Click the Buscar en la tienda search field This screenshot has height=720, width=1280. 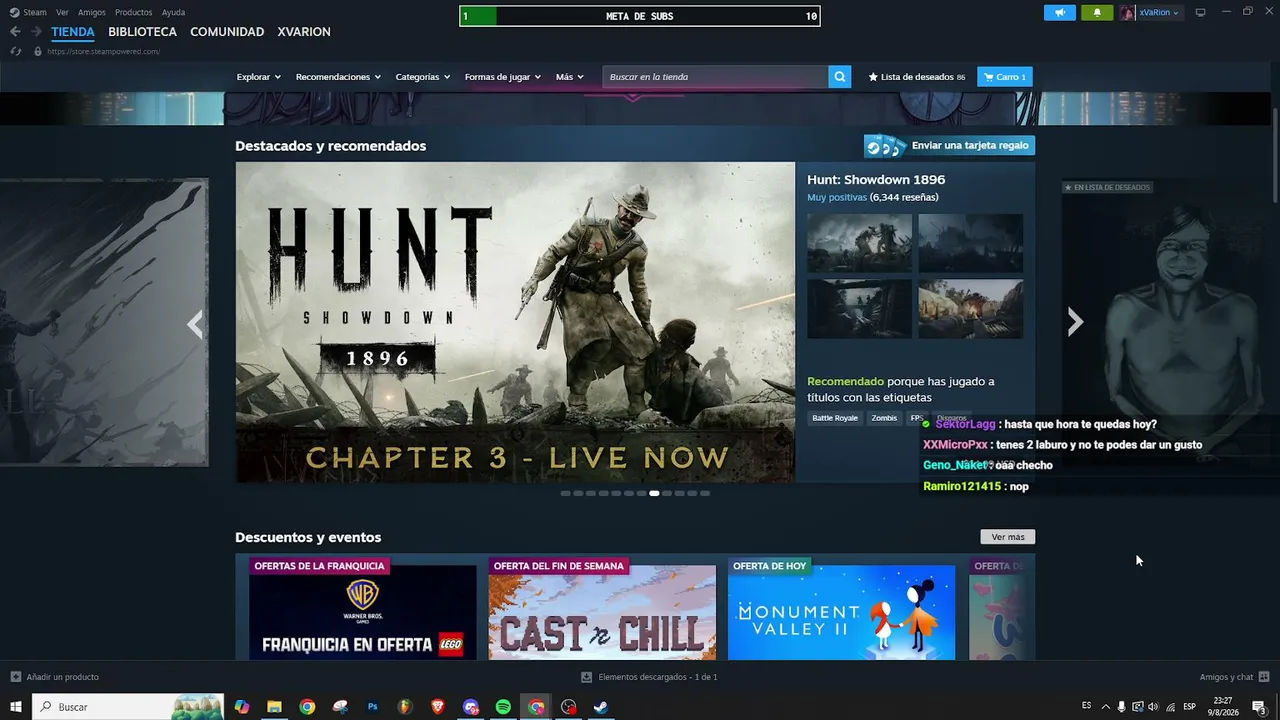point(716,77)
